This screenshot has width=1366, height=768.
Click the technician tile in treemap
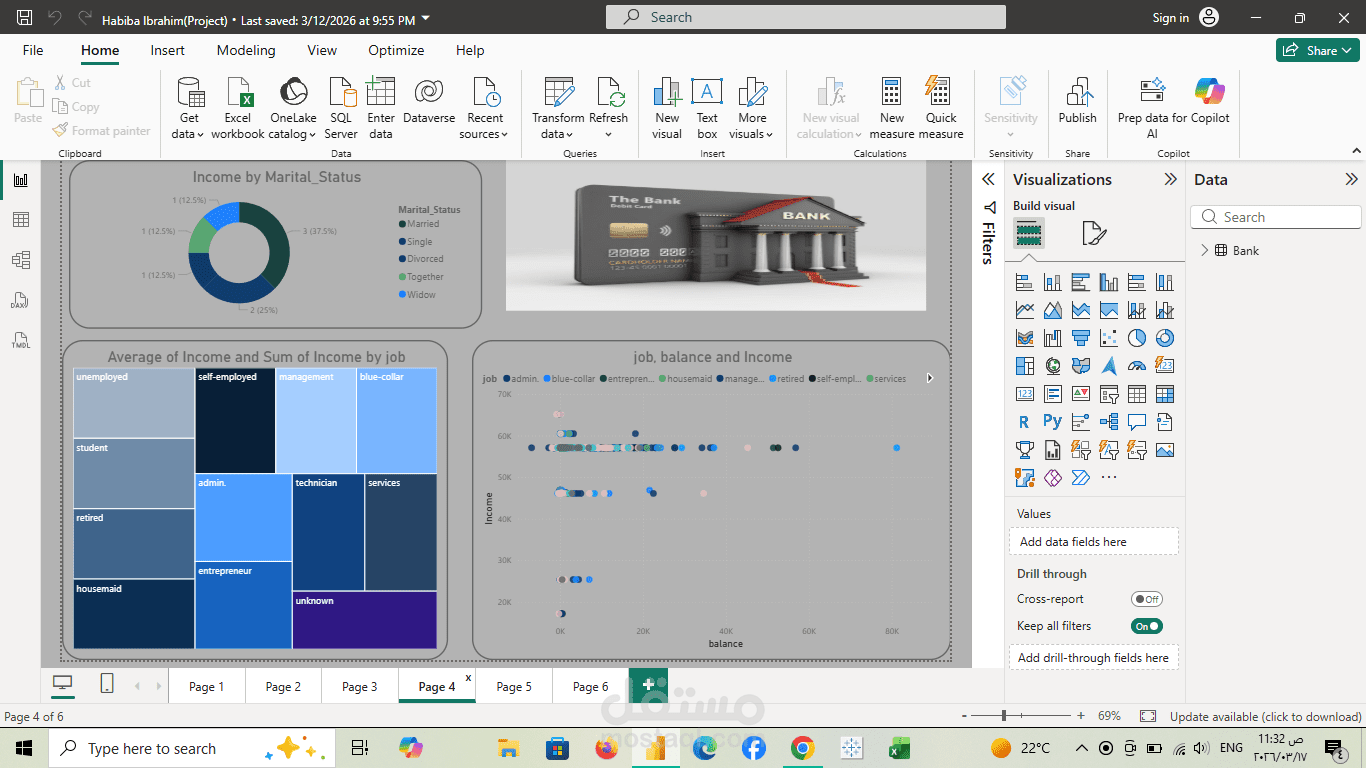pos(328,532)
